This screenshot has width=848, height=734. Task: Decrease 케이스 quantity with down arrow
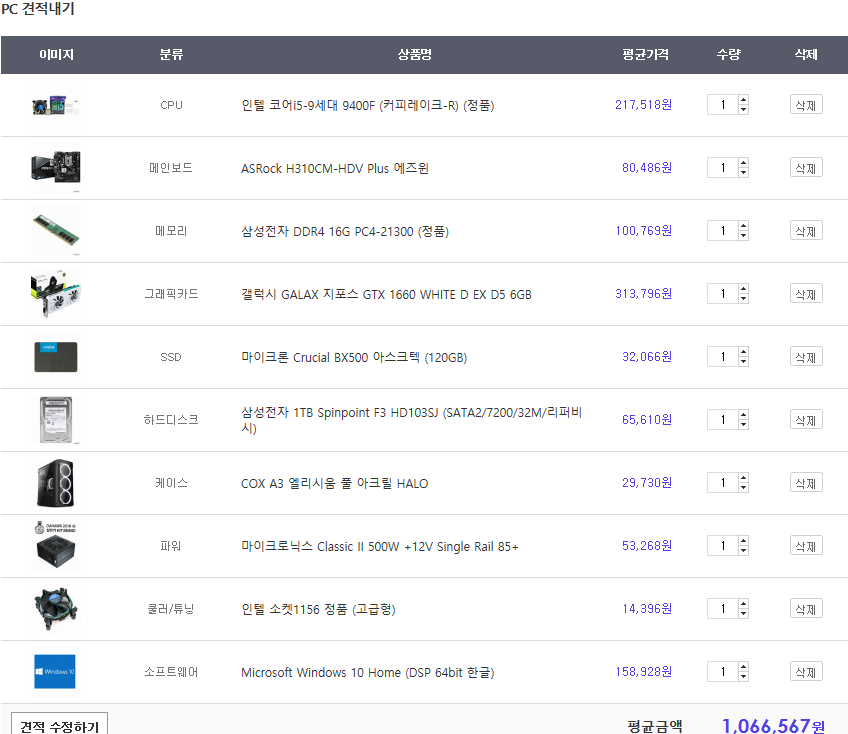tap(744, 487)
